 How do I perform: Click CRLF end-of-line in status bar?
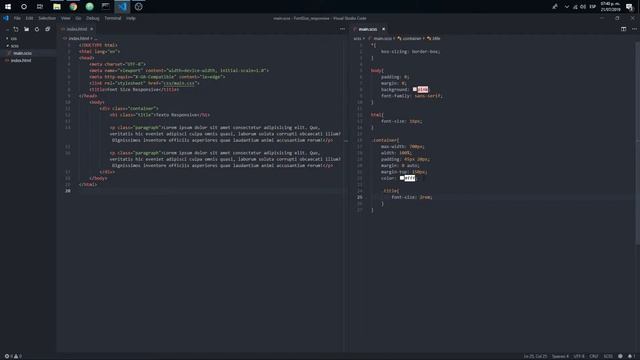[593, 356]
